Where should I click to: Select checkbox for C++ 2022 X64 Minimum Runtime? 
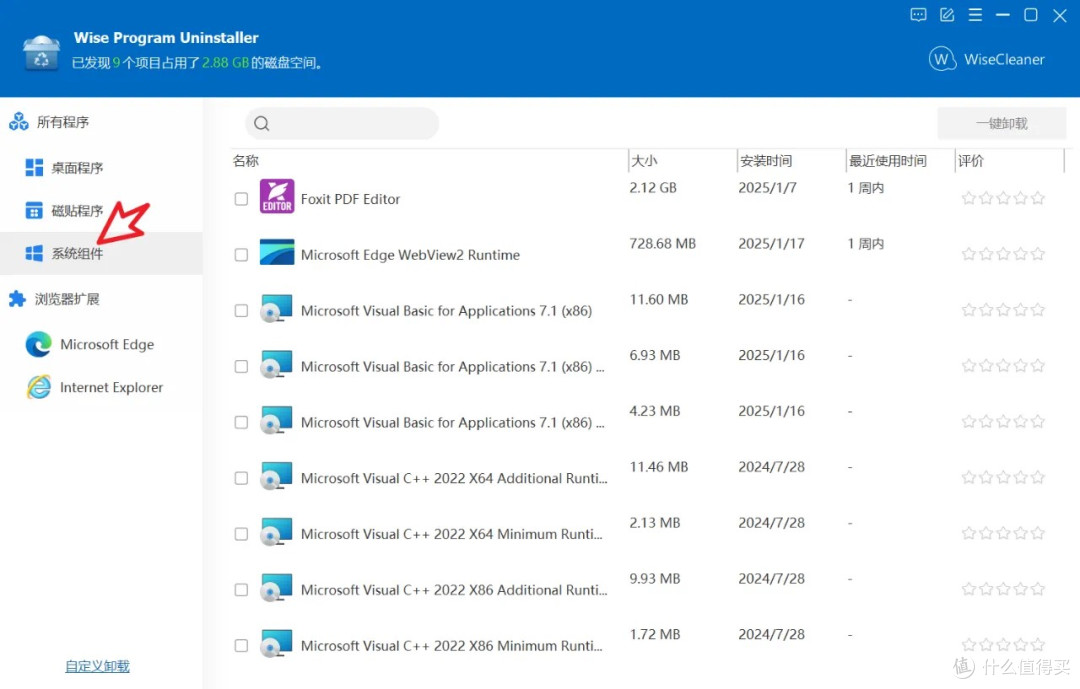(x=241, y=534)
